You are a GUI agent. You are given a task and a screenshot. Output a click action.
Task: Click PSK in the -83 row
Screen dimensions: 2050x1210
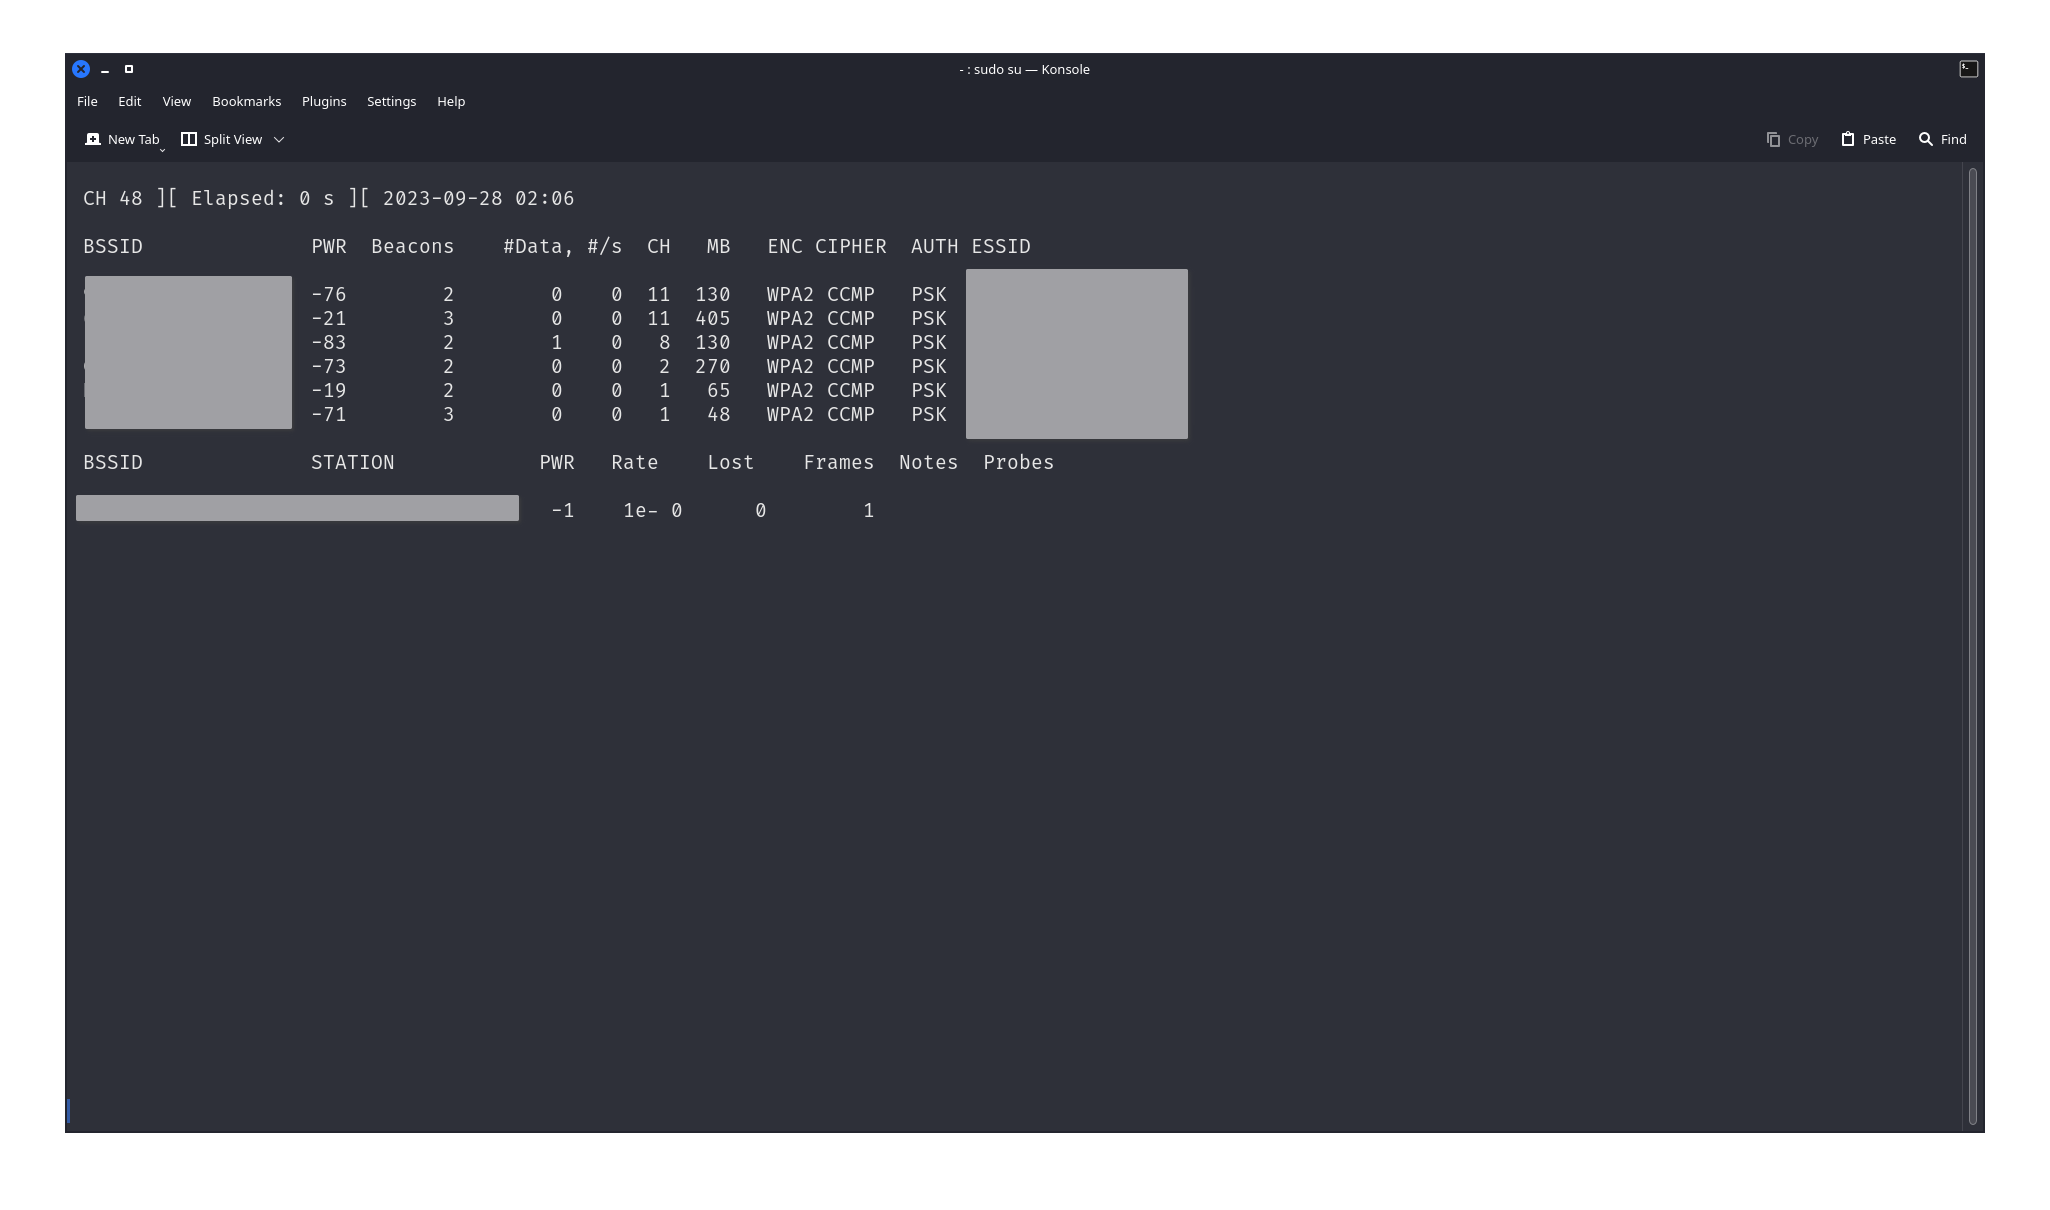(x=929, y=342)
